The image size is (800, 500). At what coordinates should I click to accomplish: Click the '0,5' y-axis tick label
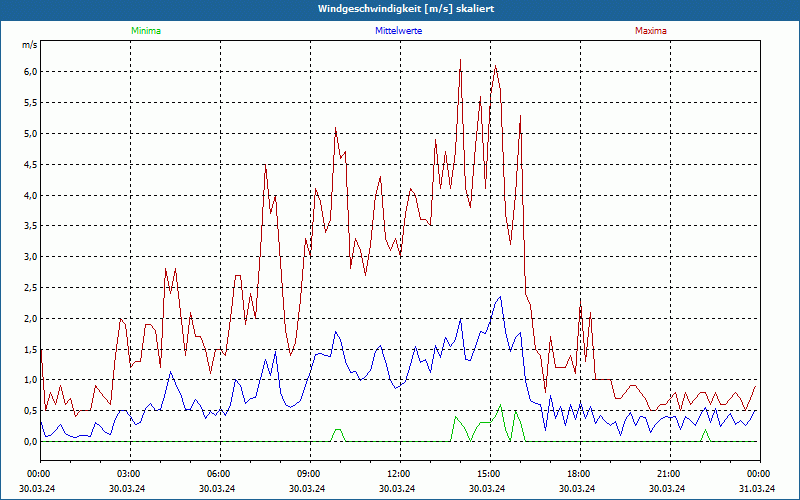(31, 411)
